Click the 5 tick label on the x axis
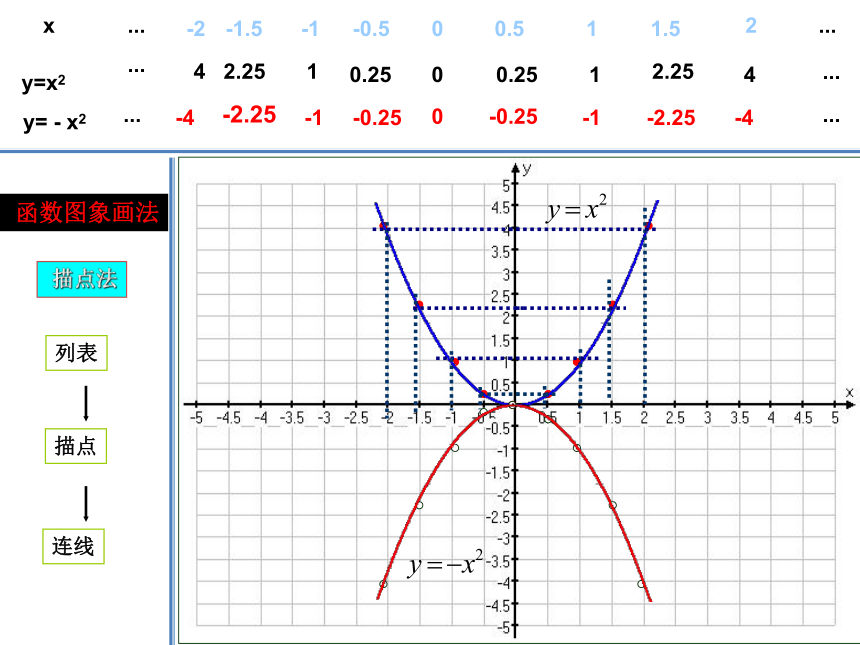 (x=835, y=418)
